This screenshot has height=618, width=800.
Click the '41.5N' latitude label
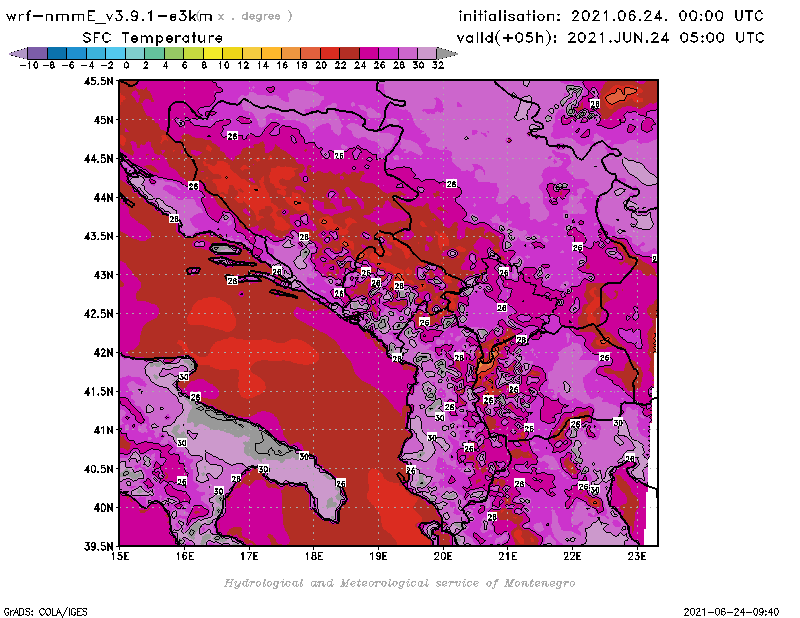(x=98, y=391)
